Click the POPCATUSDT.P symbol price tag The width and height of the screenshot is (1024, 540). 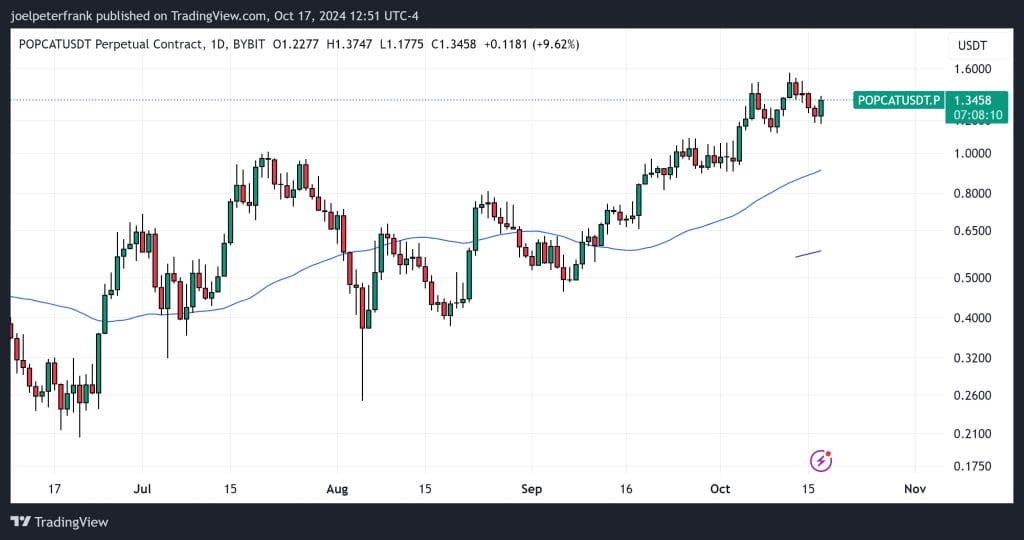coord(899,100)
